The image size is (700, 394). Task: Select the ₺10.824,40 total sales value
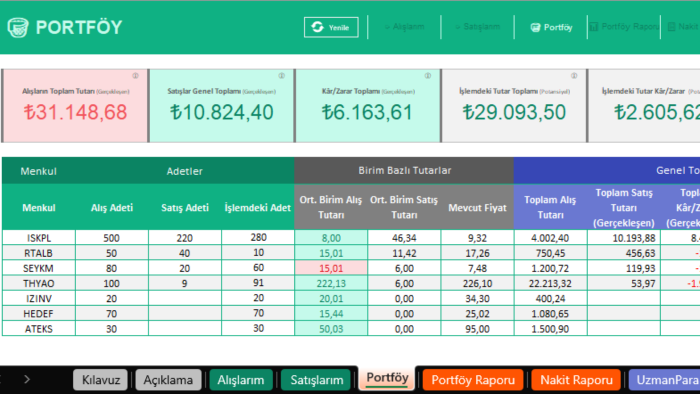pos(221,112)
